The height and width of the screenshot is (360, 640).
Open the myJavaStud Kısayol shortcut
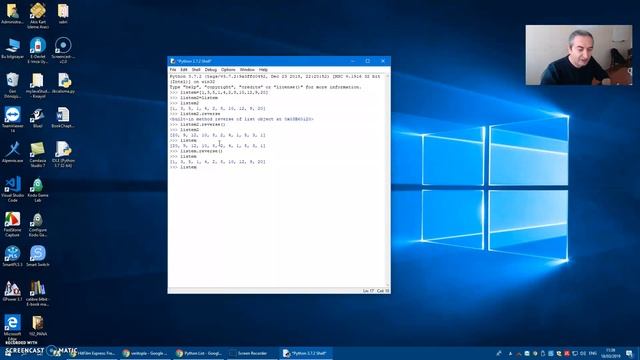tap(38, 85)
